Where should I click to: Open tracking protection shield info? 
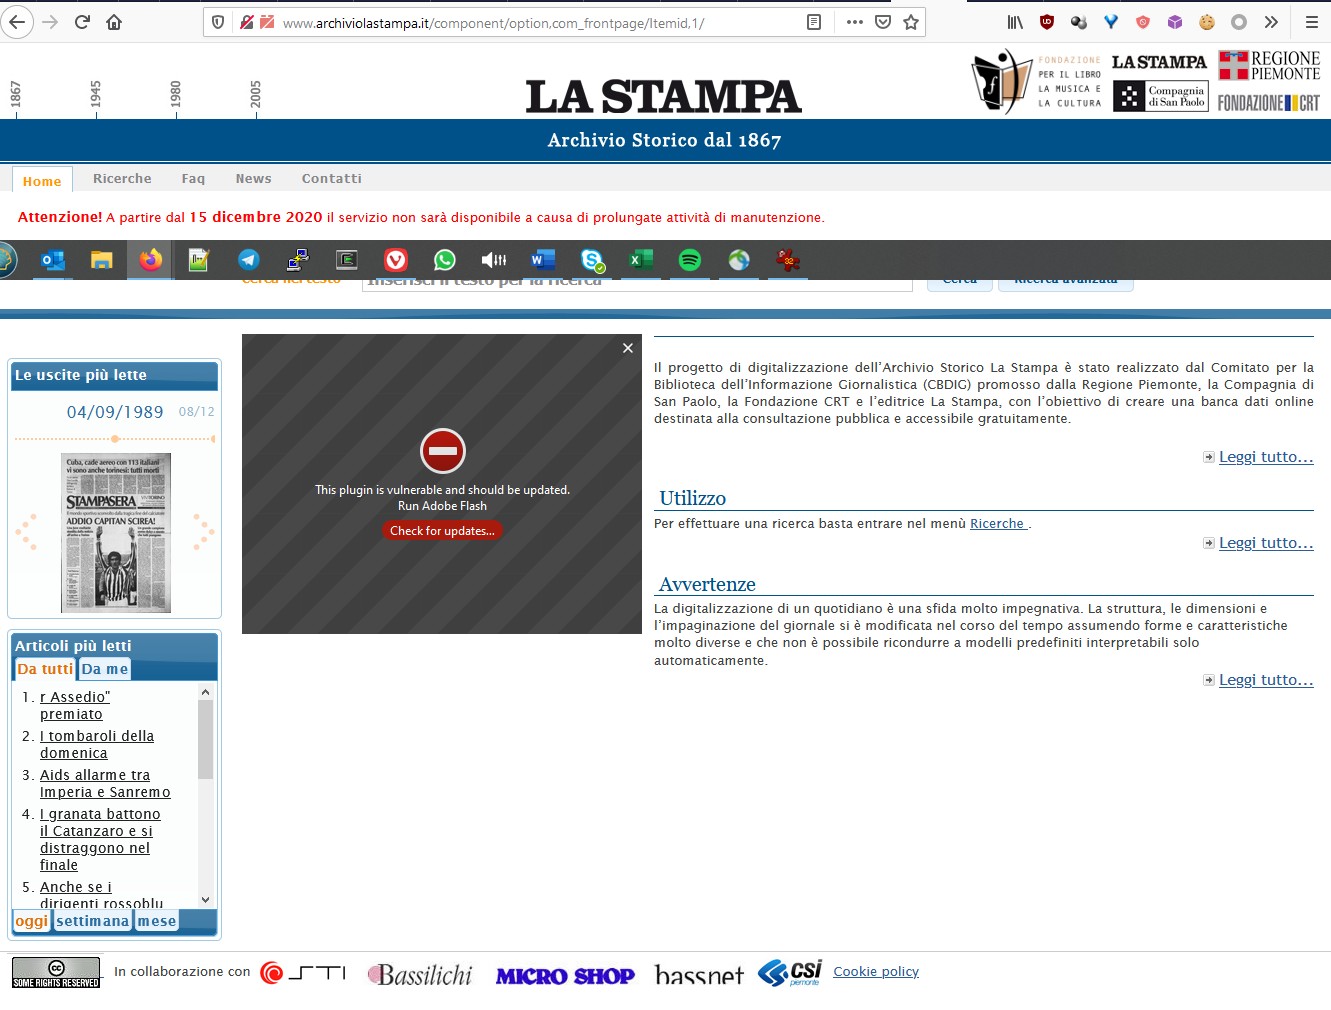point(218,22)
